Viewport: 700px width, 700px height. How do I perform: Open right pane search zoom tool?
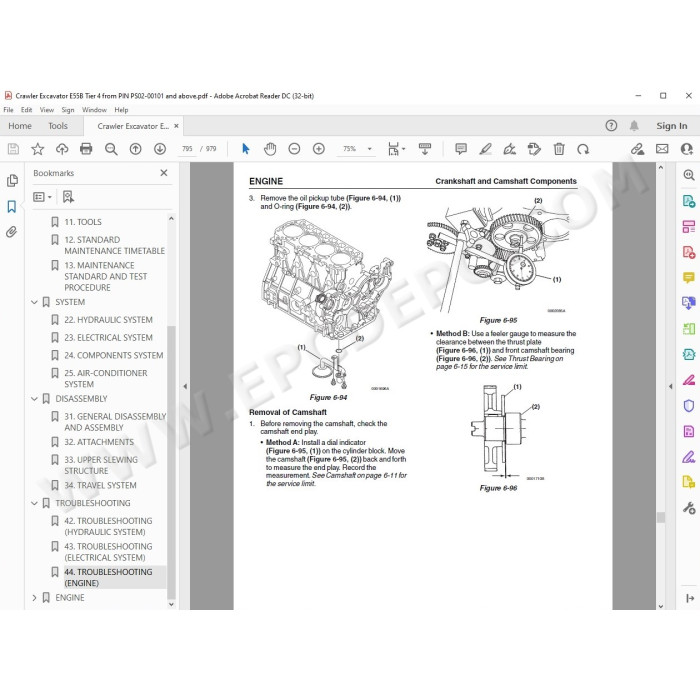(x=689, y=175)
